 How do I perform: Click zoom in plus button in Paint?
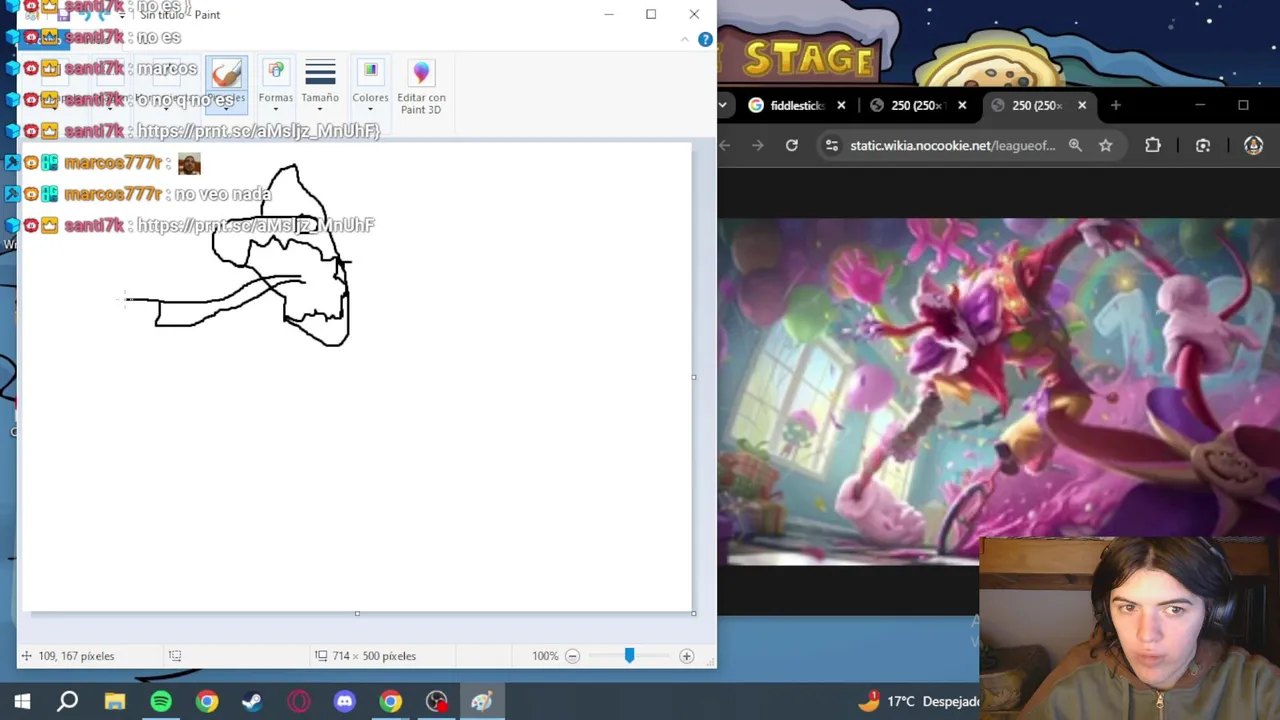point(686,656)
